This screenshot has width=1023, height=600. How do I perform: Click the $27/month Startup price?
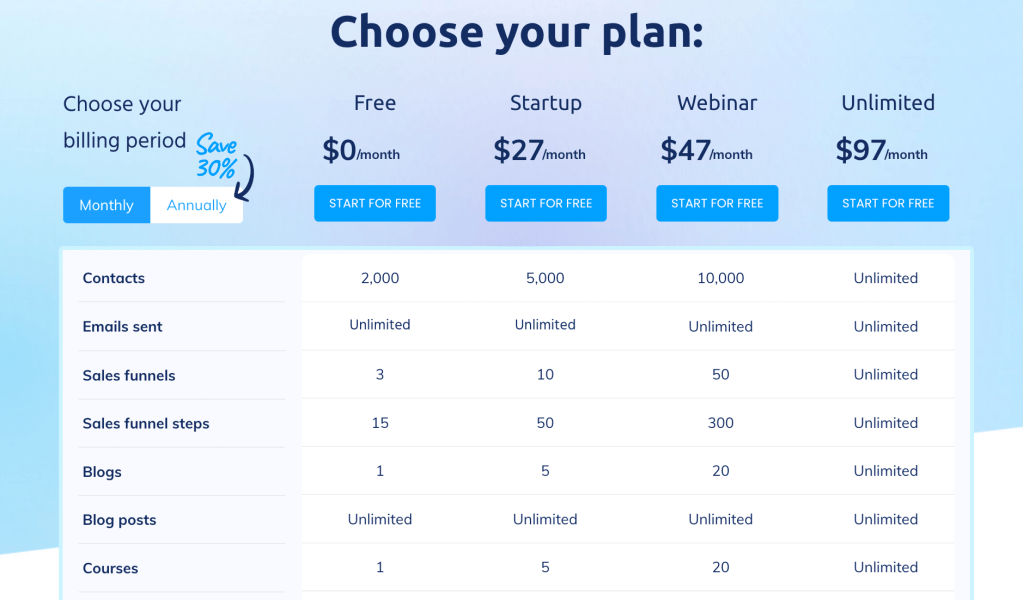pos(539,151)
